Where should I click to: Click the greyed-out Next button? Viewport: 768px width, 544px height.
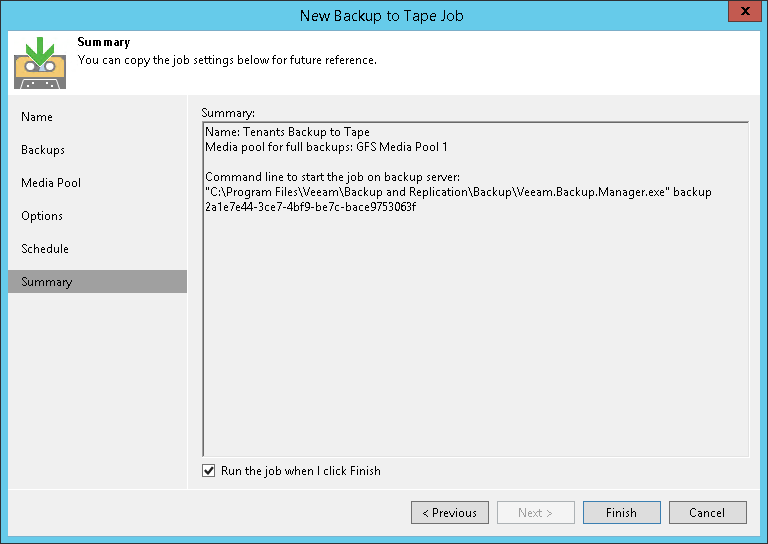pos(535,513)
